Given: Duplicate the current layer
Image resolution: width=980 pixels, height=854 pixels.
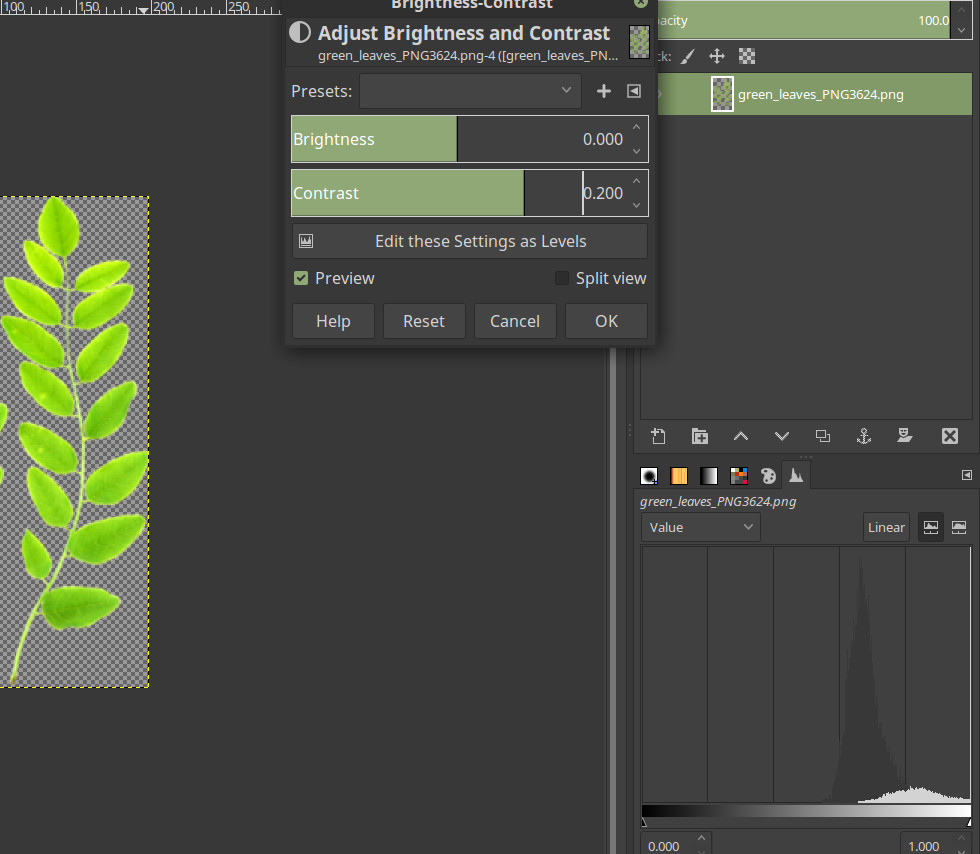Looking at the screenshot, I should pyautogui.click(x=823, y=436).
